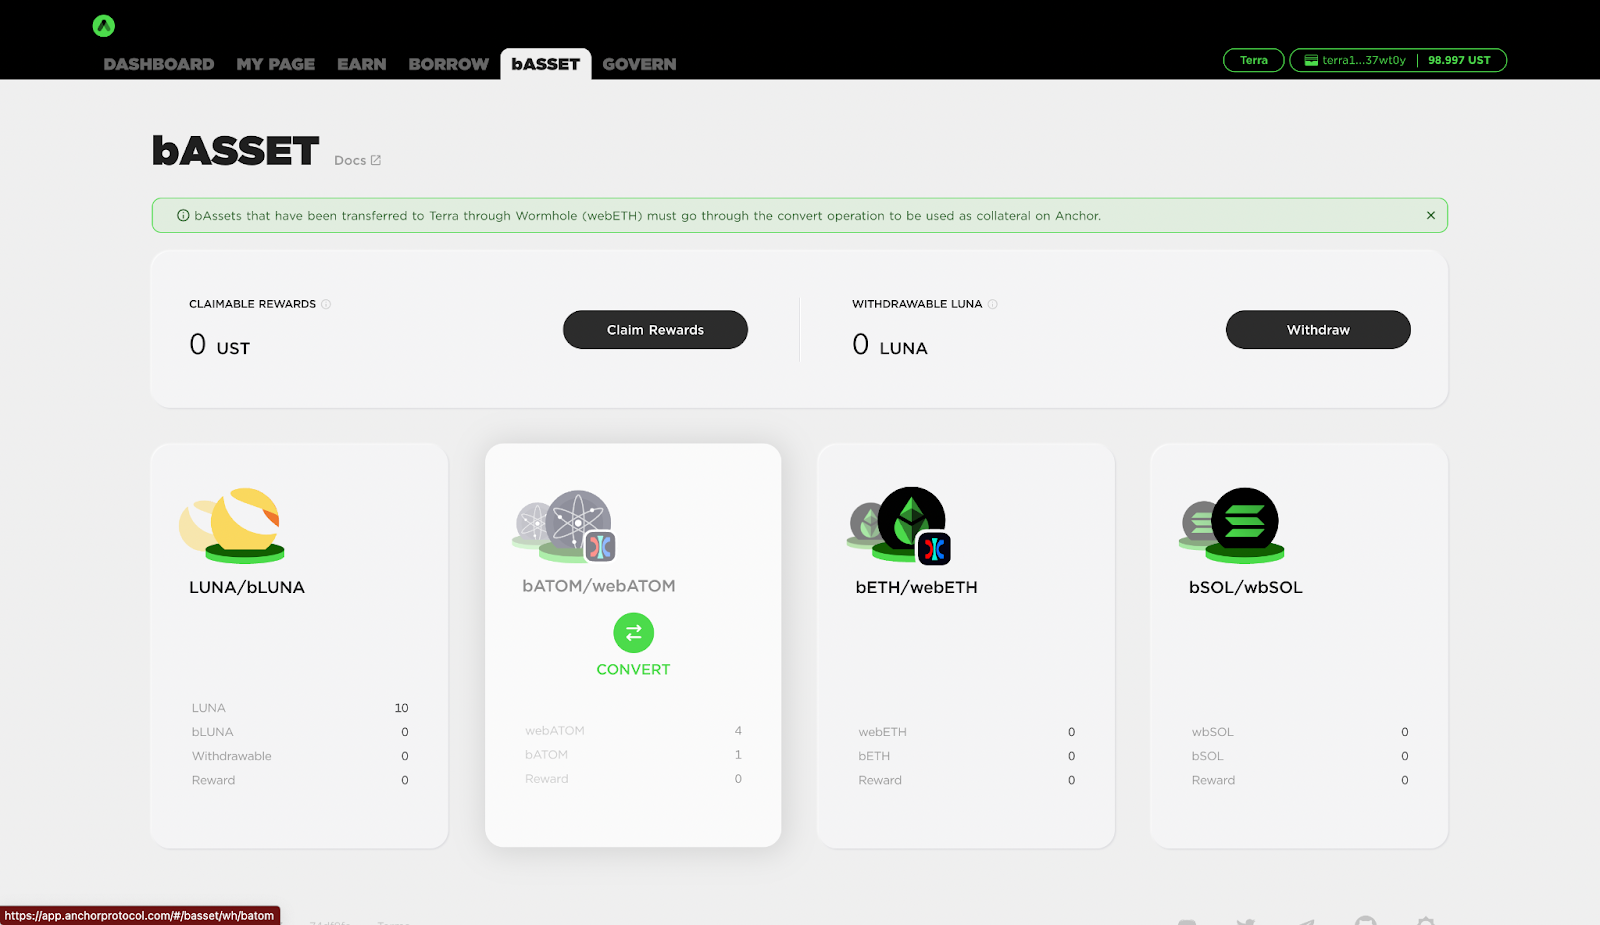This screenshot has width=1600, height=925.
Task: Click the Withdrawable Luna info icon
Action: click(x=992, y=304)
